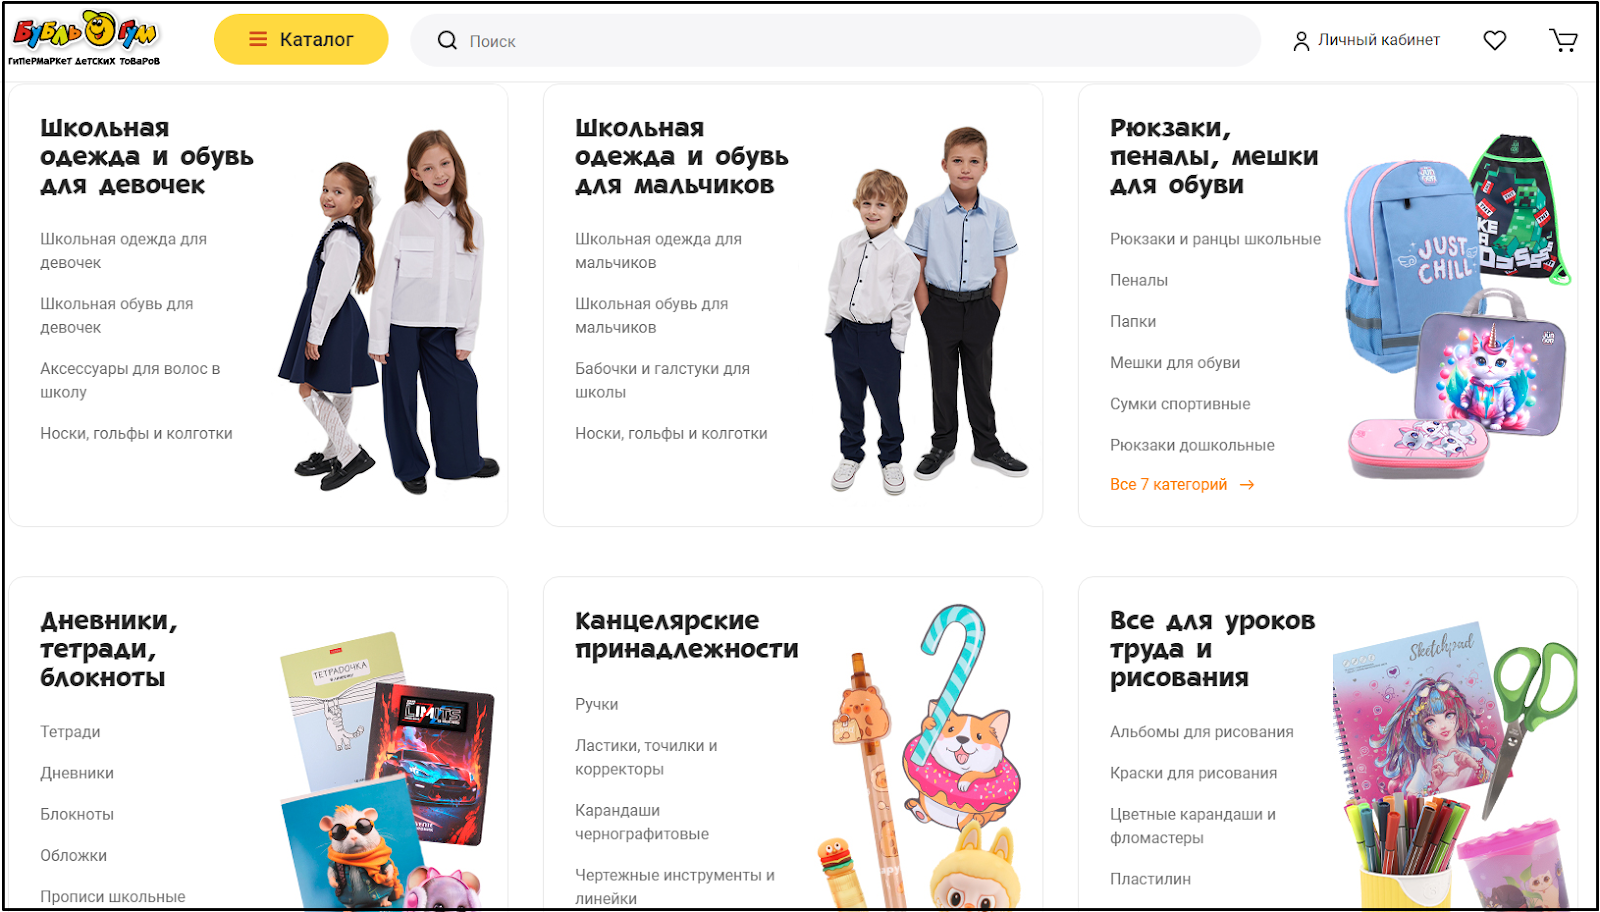Select Рюкзаки и ранцы школьные
The width and height of the screenshot is (1600, 912).
tap(1215, 239)
